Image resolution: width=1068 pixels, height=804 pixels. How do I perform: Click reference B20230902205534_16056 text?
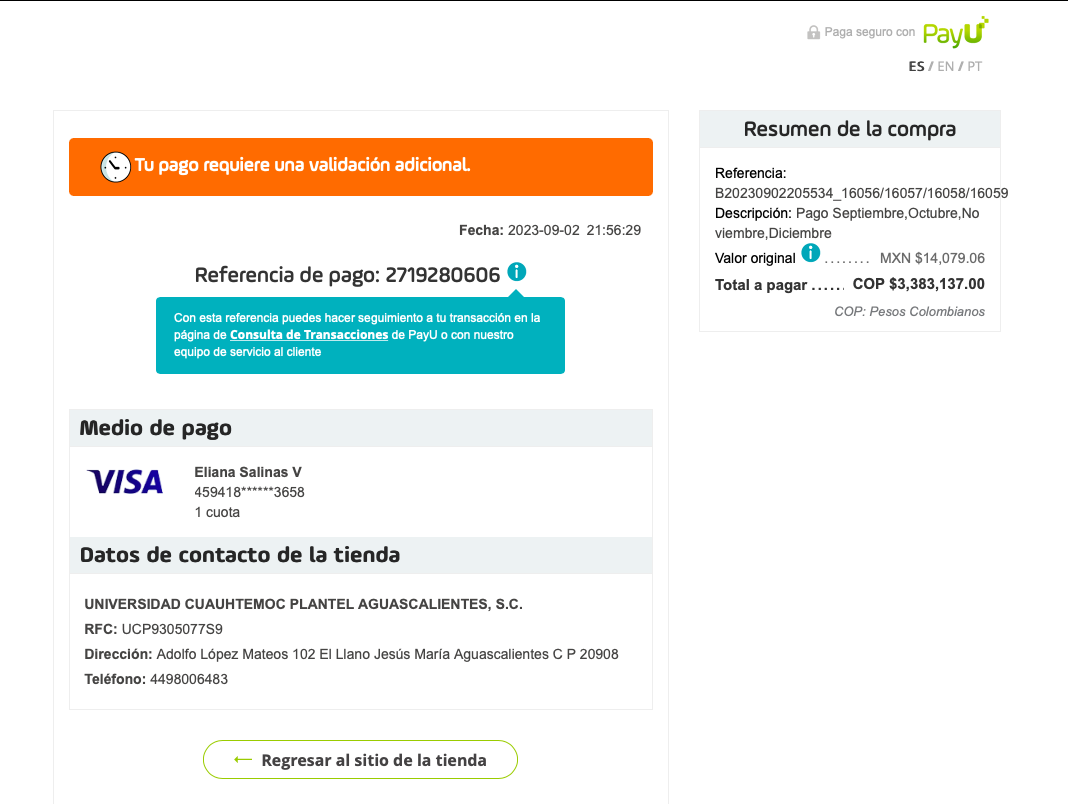(862, 193)
